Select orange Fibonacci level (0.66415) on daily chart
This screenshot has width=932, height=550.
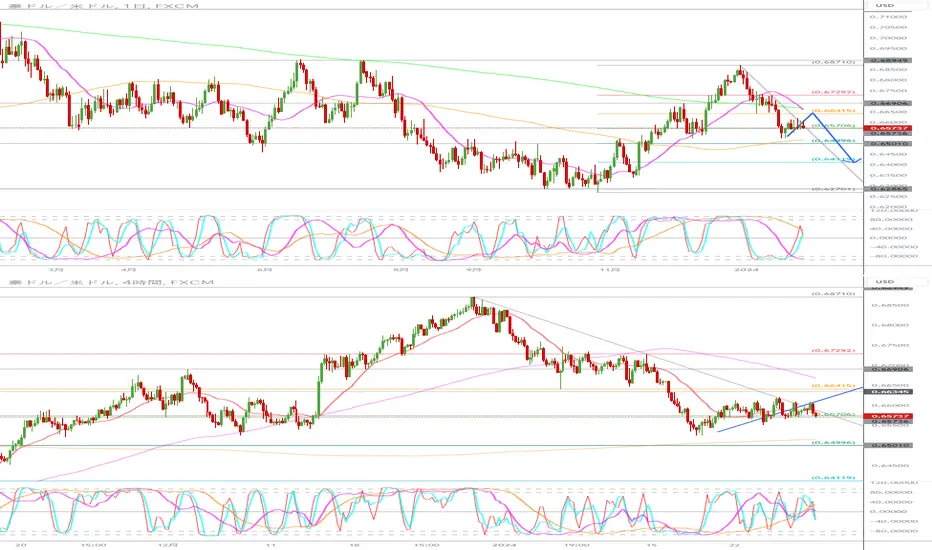tap(833, 111)
